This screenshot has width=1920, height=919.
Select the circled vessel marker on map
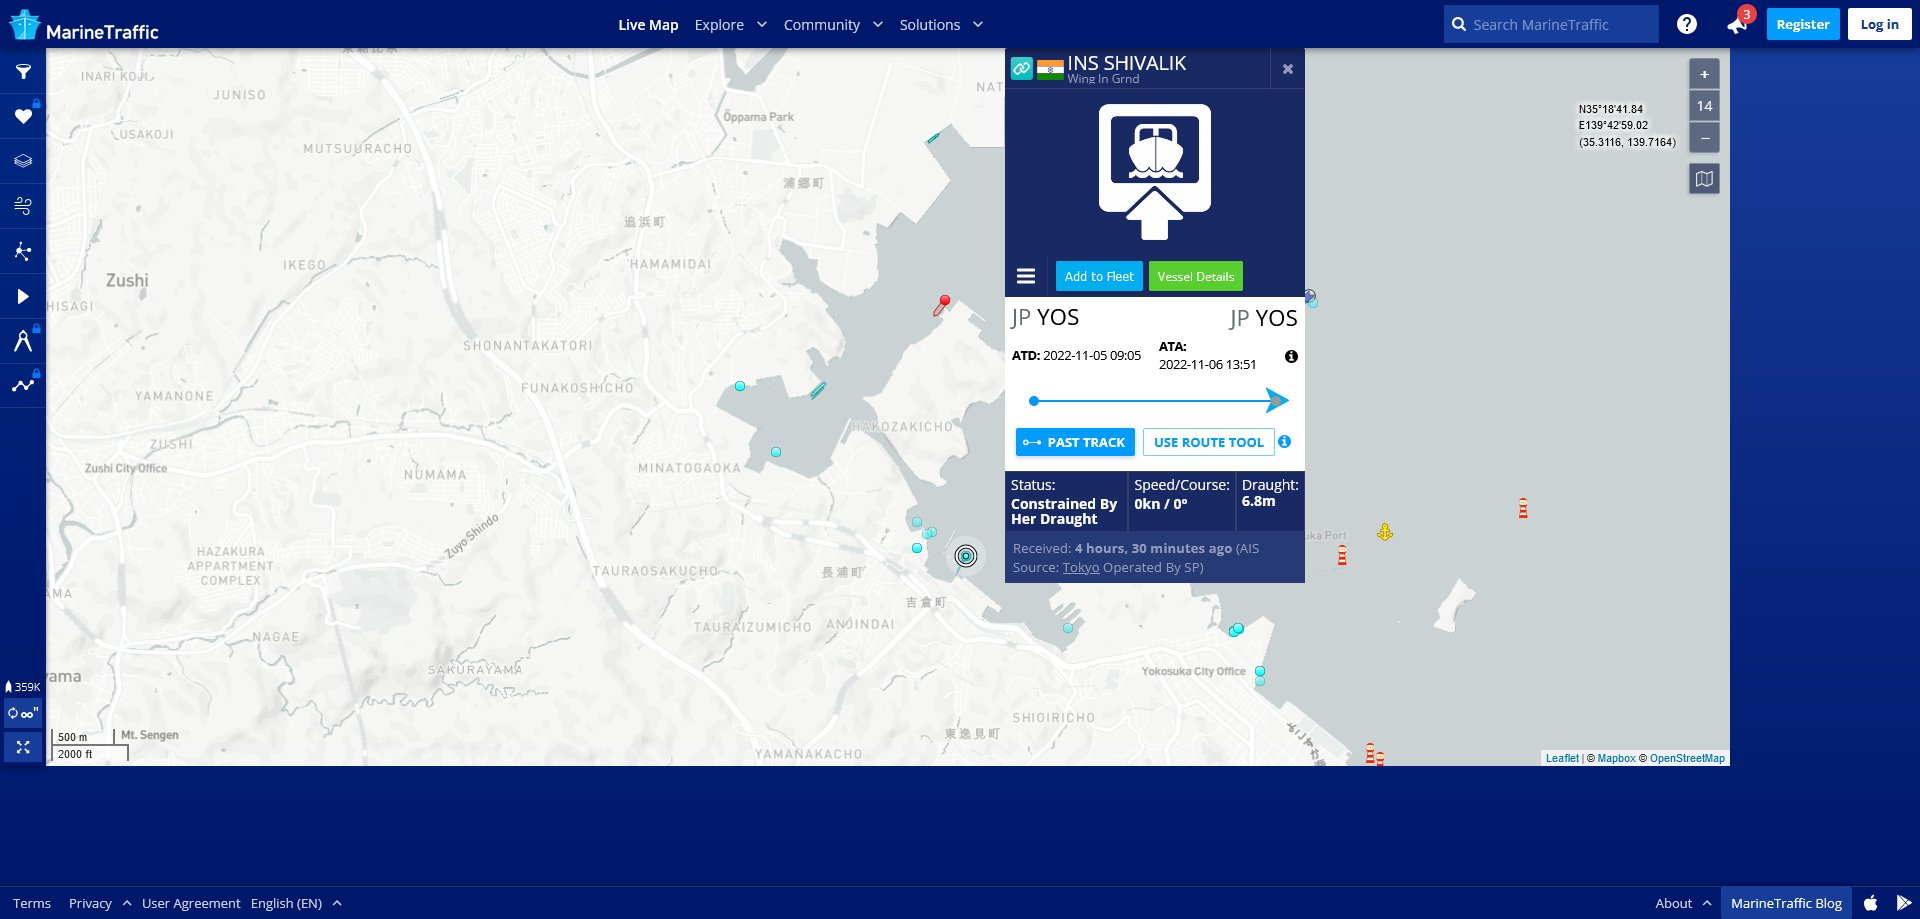pos(966,556)
